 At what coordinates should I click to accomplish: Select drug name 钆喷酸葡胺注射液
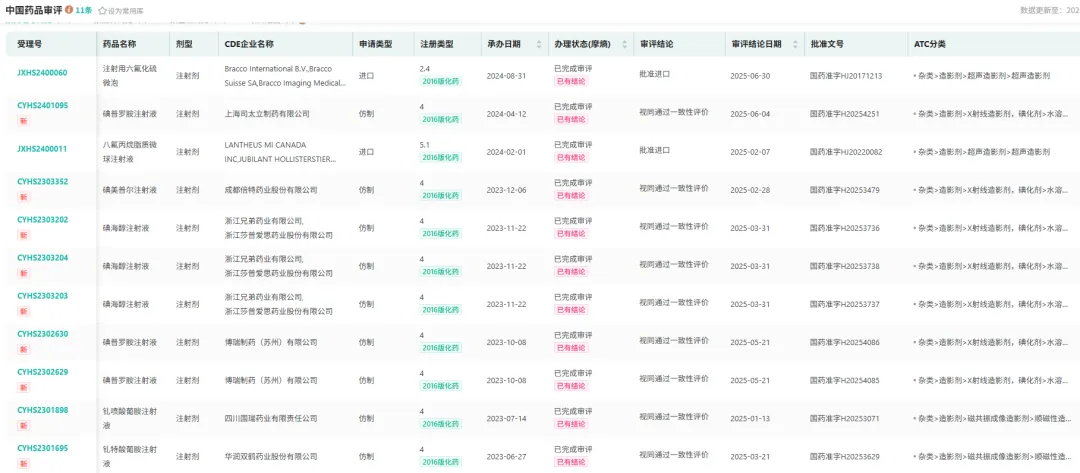[130, 418]
